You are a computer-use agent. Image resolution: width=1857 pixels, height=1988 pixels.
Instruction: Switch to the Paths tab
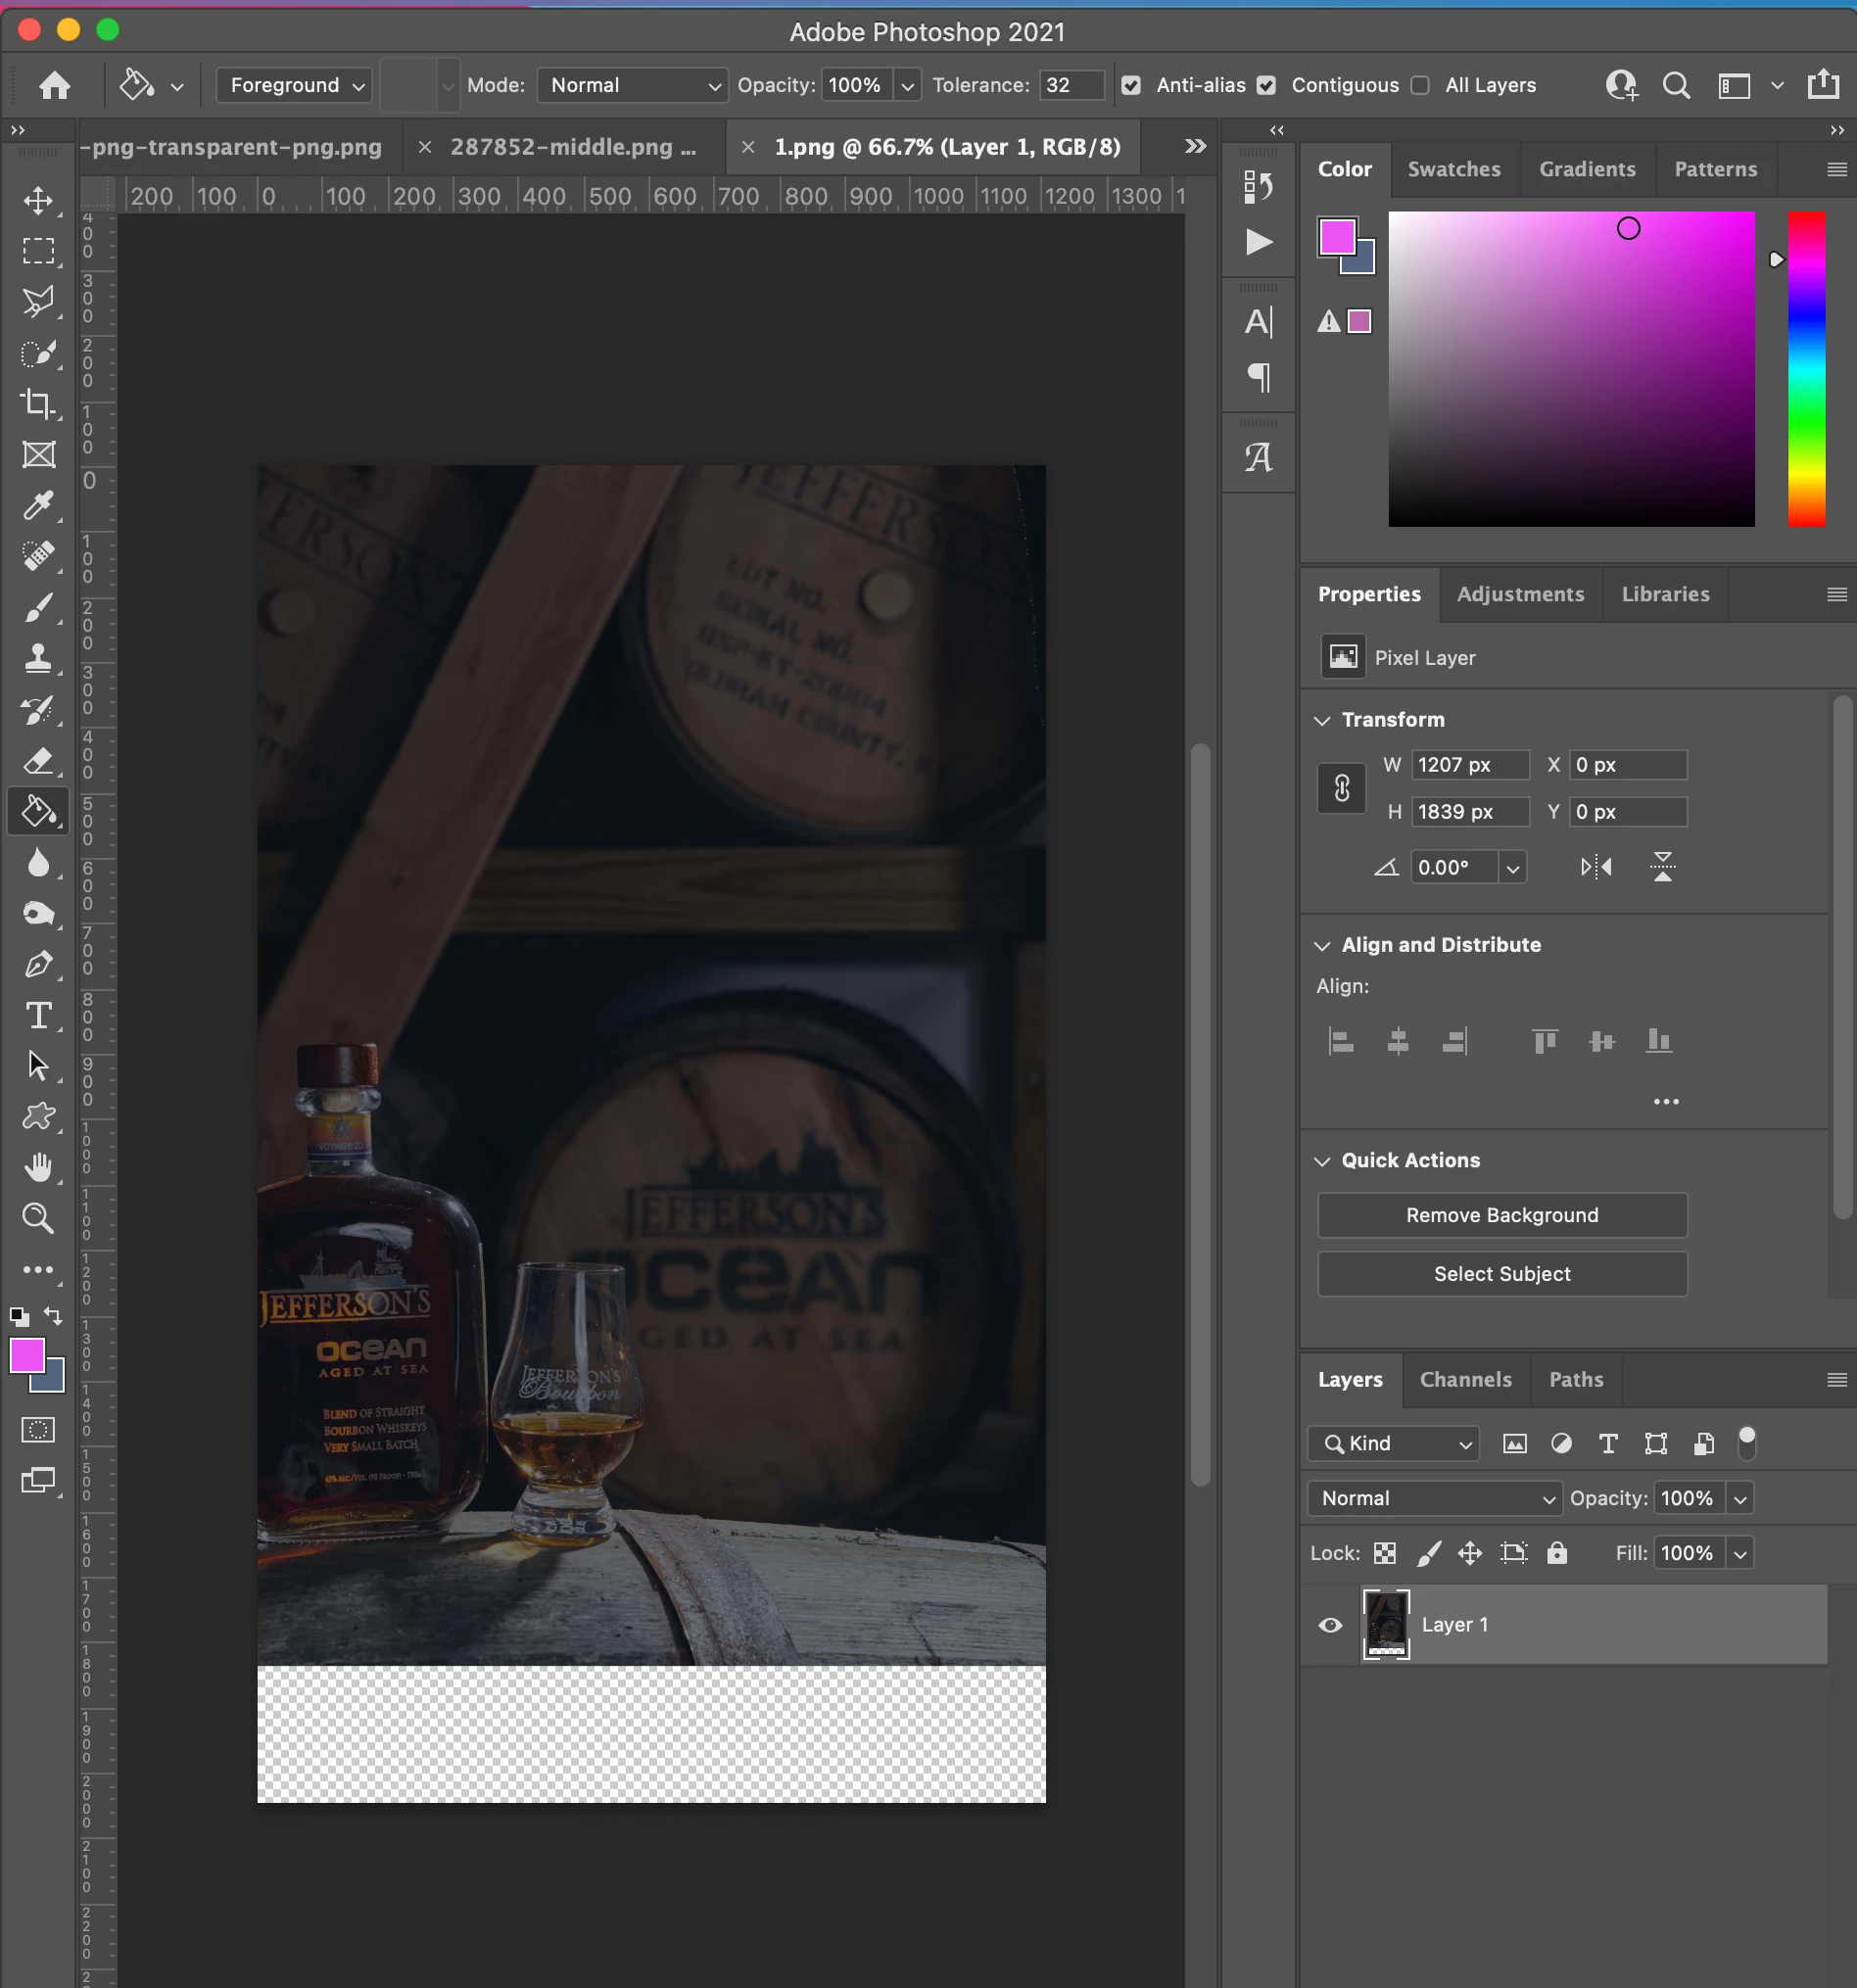point(1576,1380)
